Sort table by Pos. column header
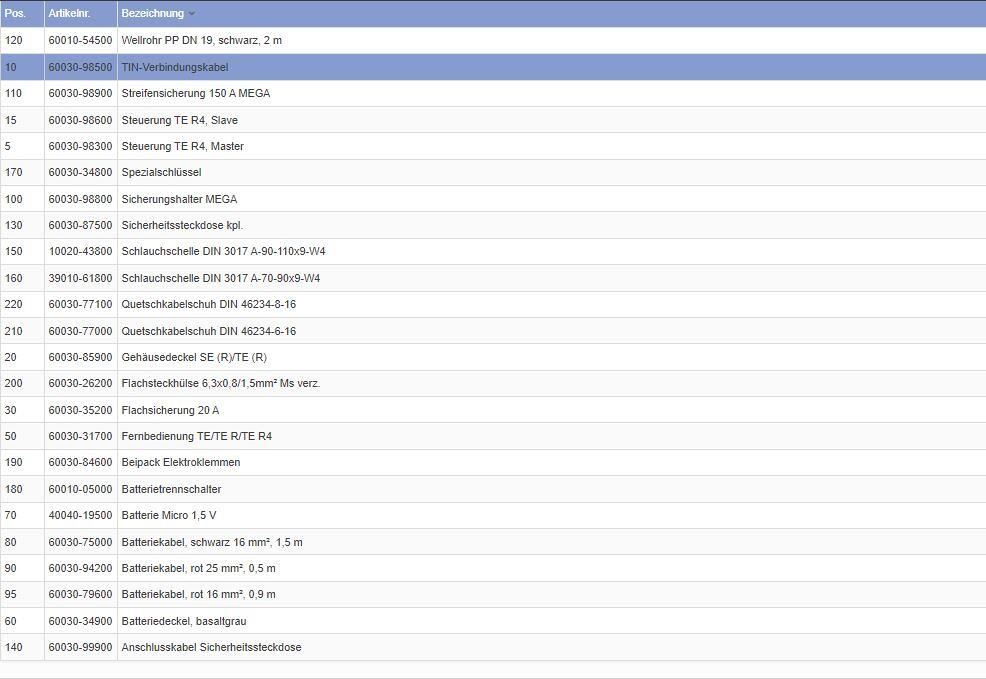 pos(15,13)
